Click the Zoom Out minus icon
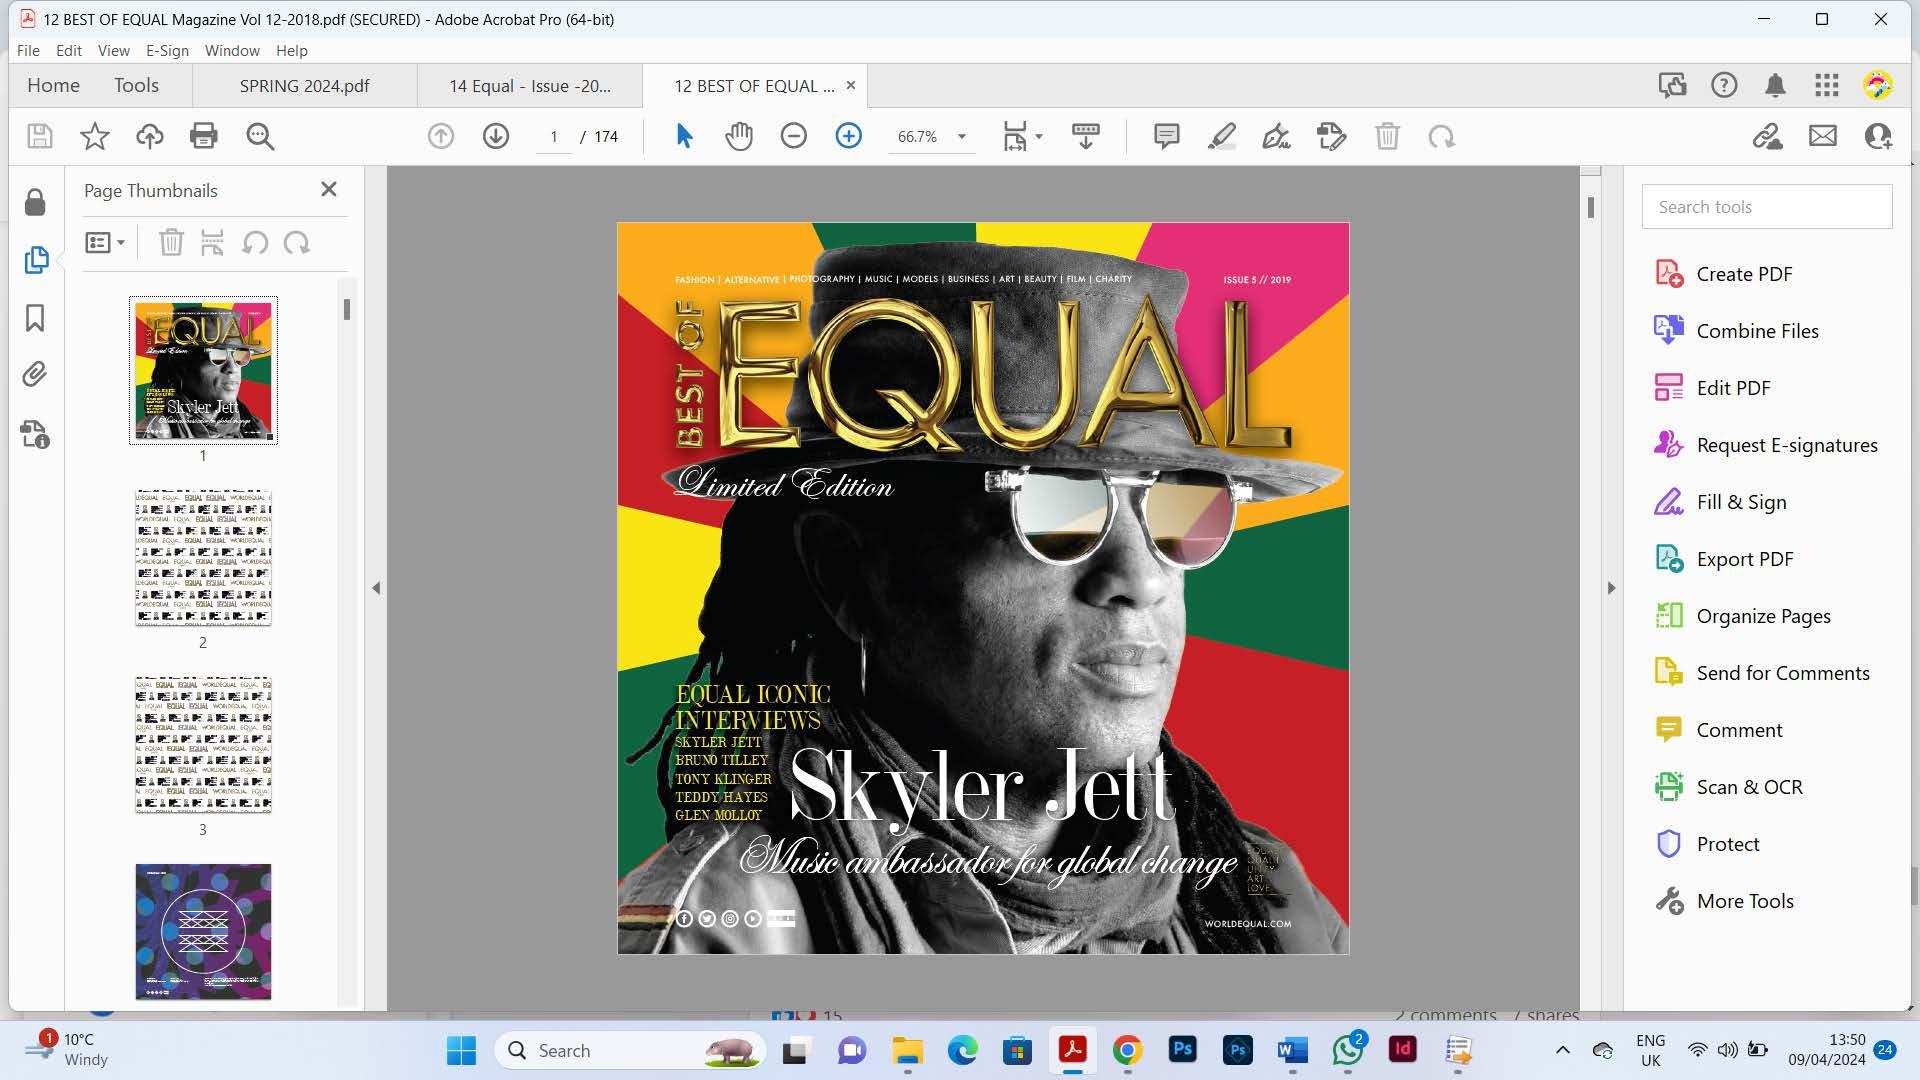Screen dimensions: 1920x1080 (793, 136)
